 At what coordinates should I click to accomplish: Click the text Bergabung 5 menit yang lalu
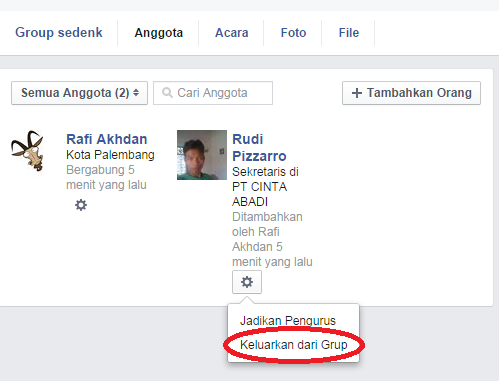[x=106, y=177]
